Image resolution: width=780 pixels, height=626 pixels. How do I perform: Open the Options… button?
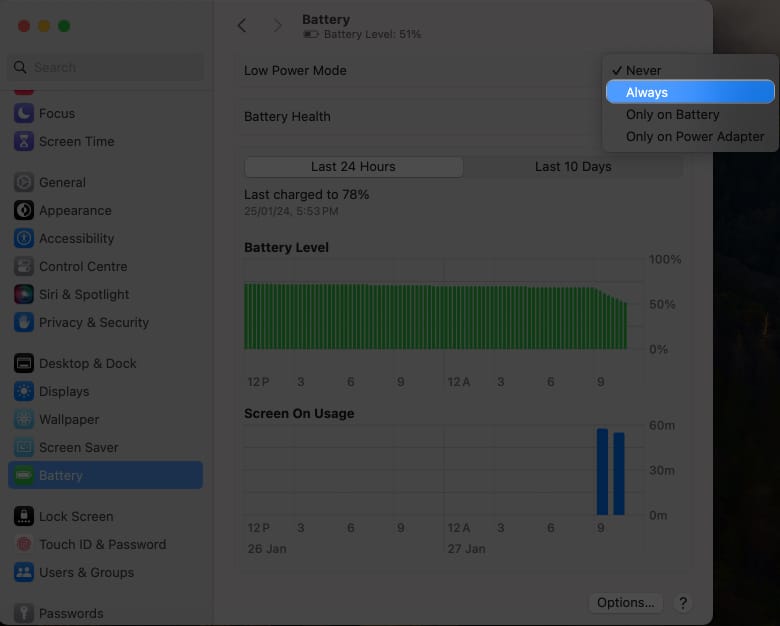pos(625,603)
